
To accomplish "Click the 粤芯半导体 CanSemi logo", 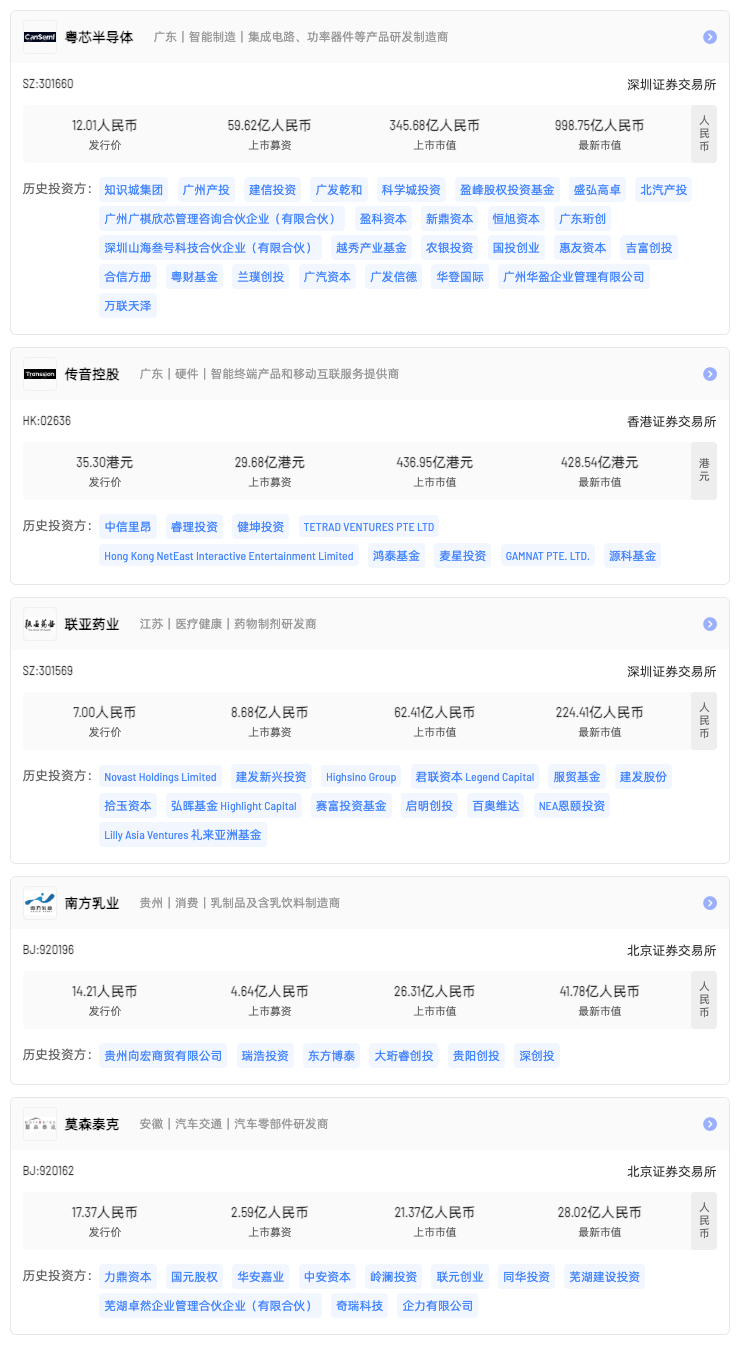I will pos(40,37).
